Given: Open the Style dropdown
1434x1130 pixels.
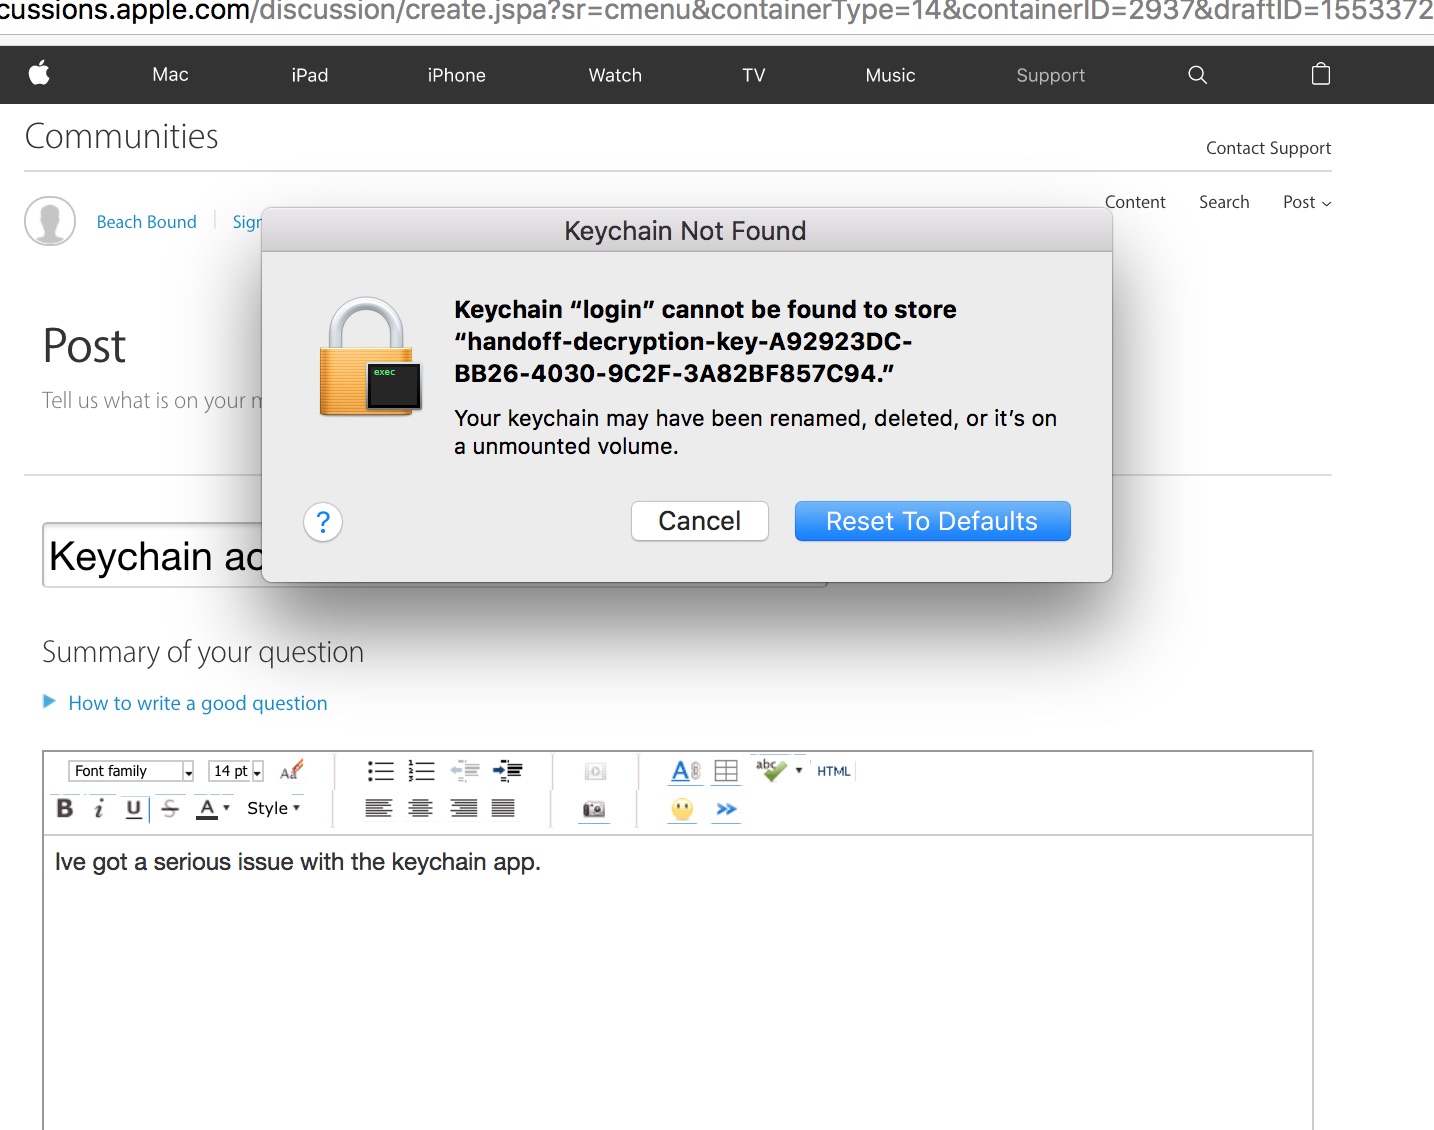Looking at the screenshot, I should pos(273,808).
